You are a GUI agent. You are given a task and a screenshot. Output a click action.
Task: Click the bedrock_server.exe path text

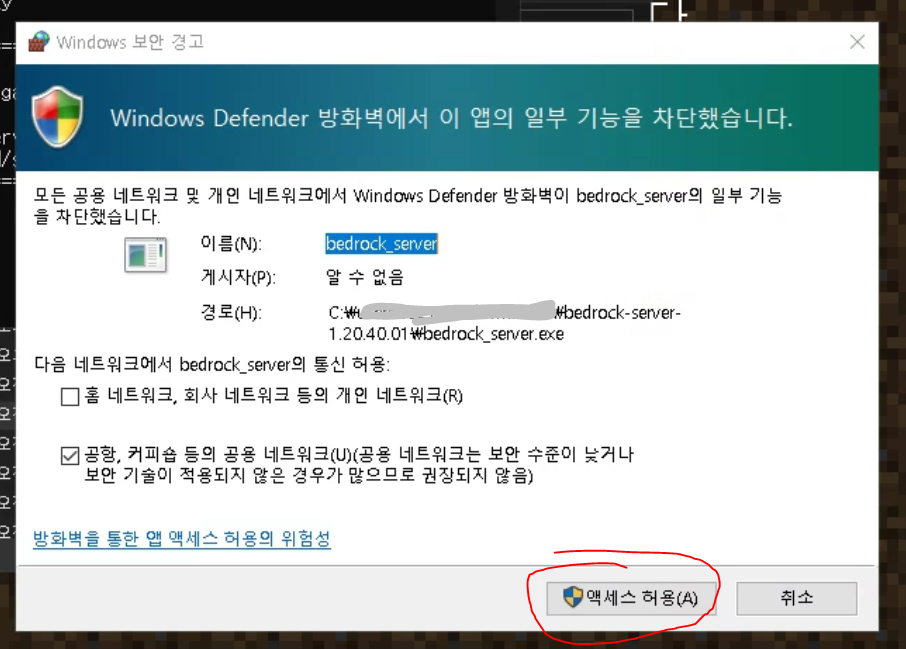click(504, 323)
